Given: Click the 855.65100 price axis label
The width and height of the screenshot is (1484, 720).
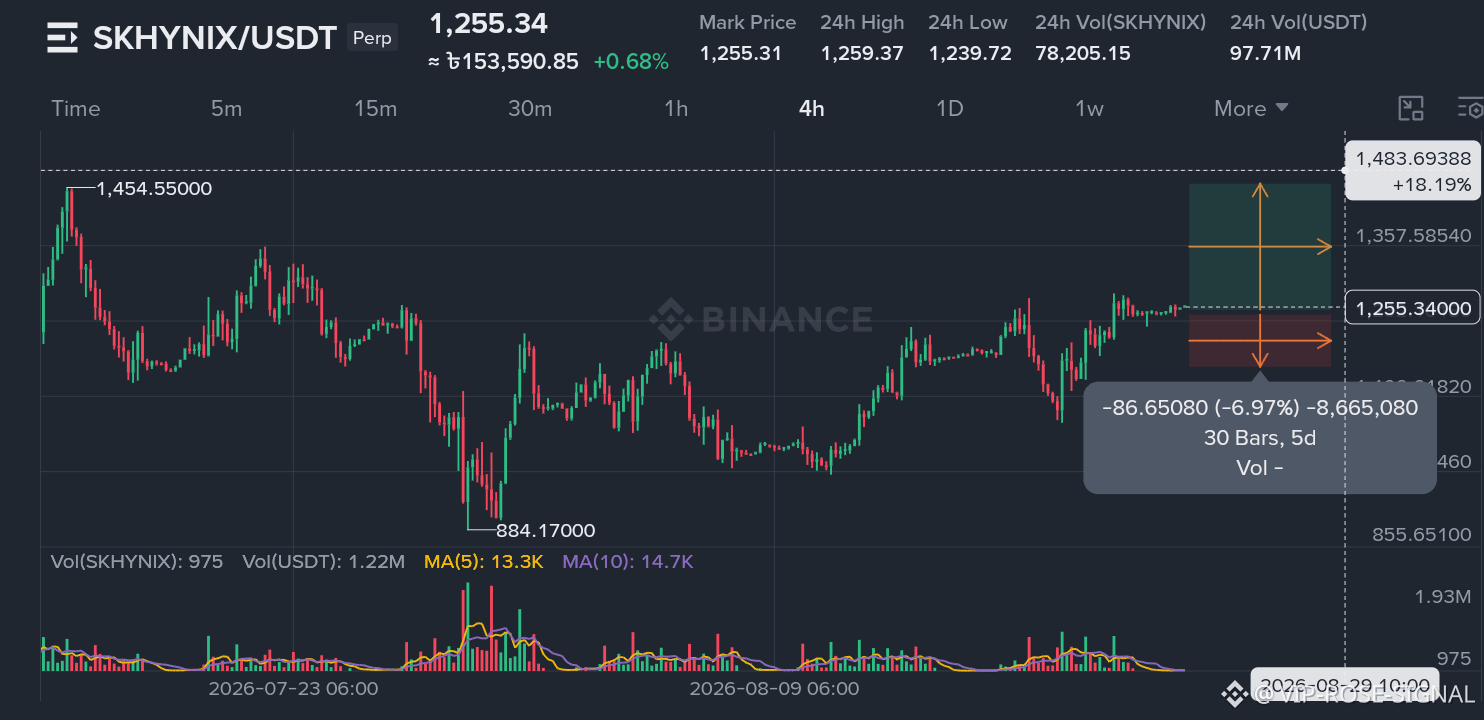Looking at the screenshot, I should pyautogui.click(x=1421, y=535).
